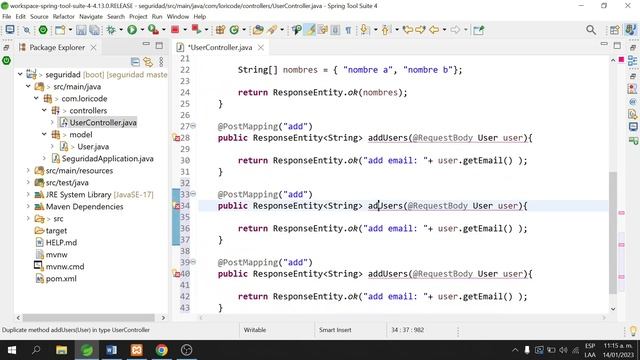Image resolution: width=640 pixels, height=360 pixels.
Task: Open Debug button dropdown arrow
Action: tap(121, 30)
